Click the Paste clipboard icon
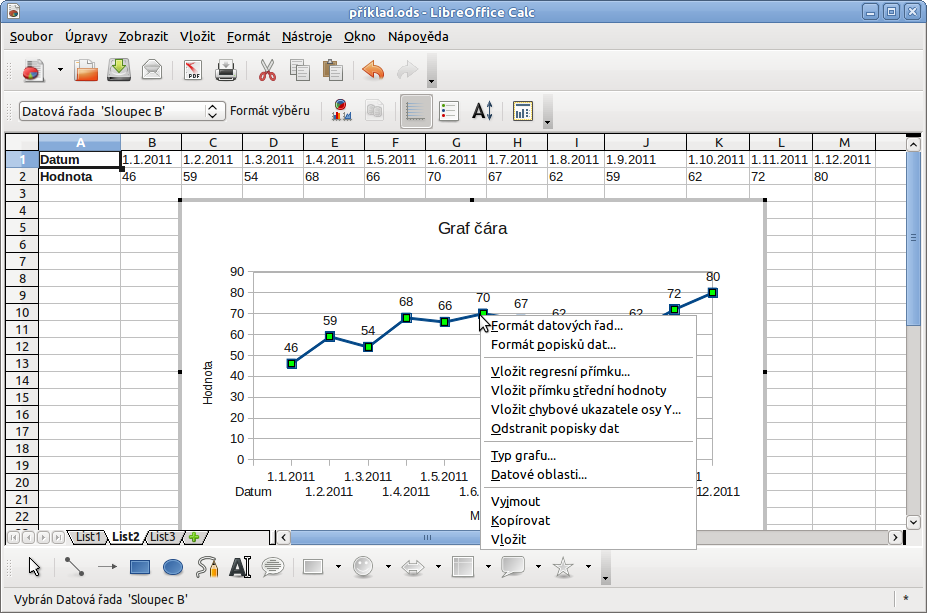This screenshot has width=927, height=613. click(333, 70)
